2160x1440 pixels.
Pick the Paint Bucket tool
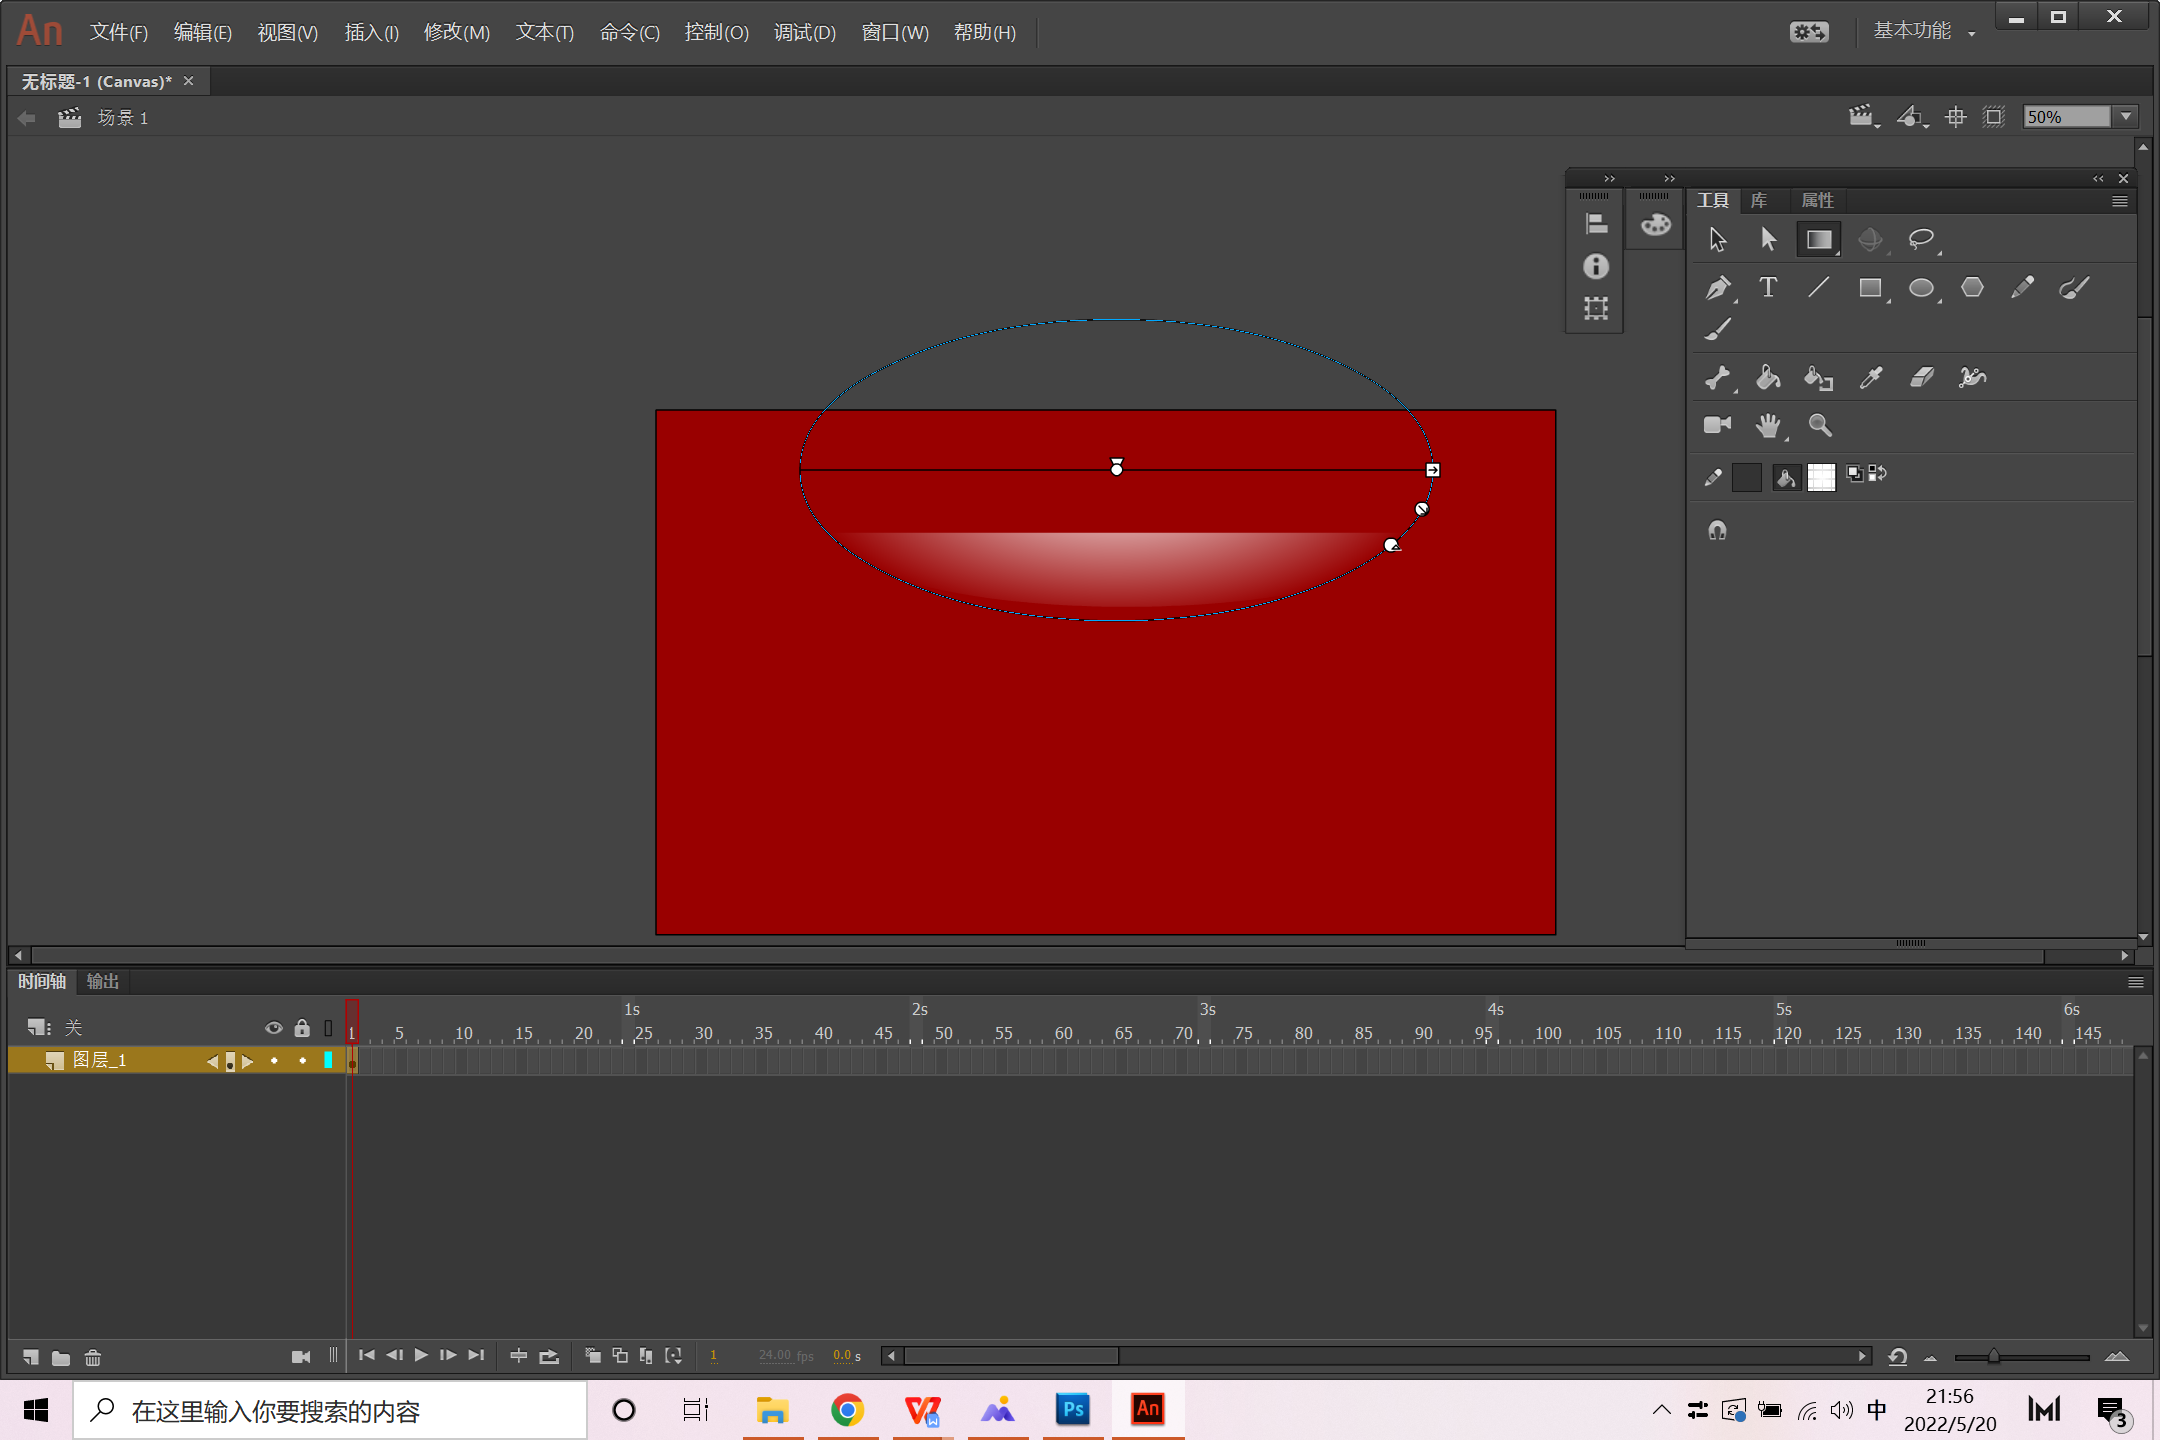pos(1768,377)
